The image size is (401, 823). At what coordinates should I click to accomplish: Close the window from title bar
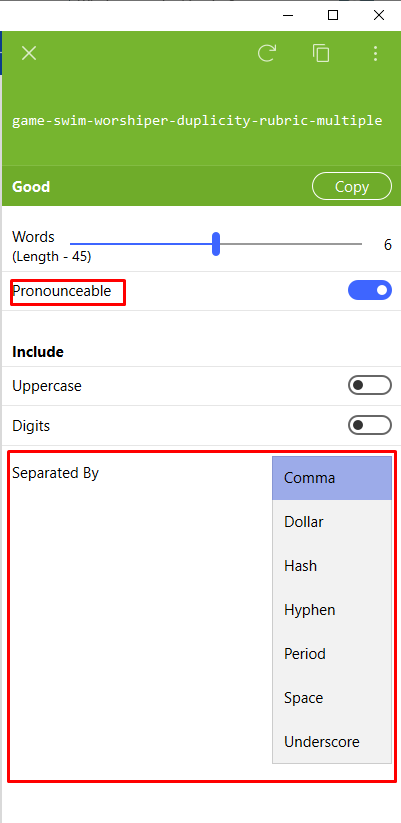tap(378, 15)
